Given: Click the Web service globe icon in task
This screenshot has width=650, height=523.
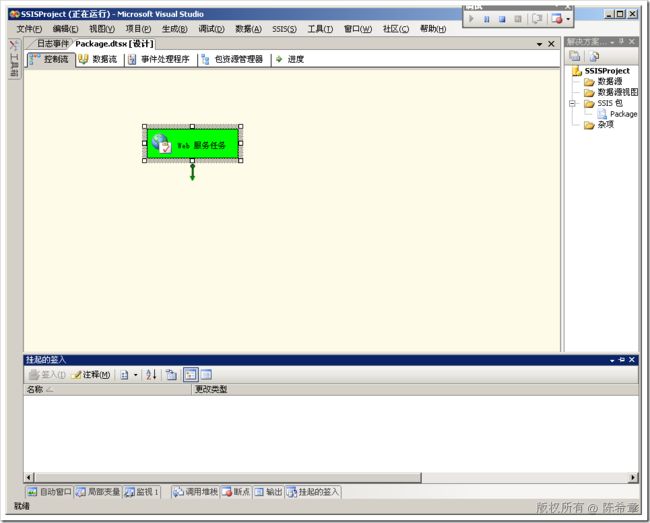Looking at the screenshot, I should point(162,143).
